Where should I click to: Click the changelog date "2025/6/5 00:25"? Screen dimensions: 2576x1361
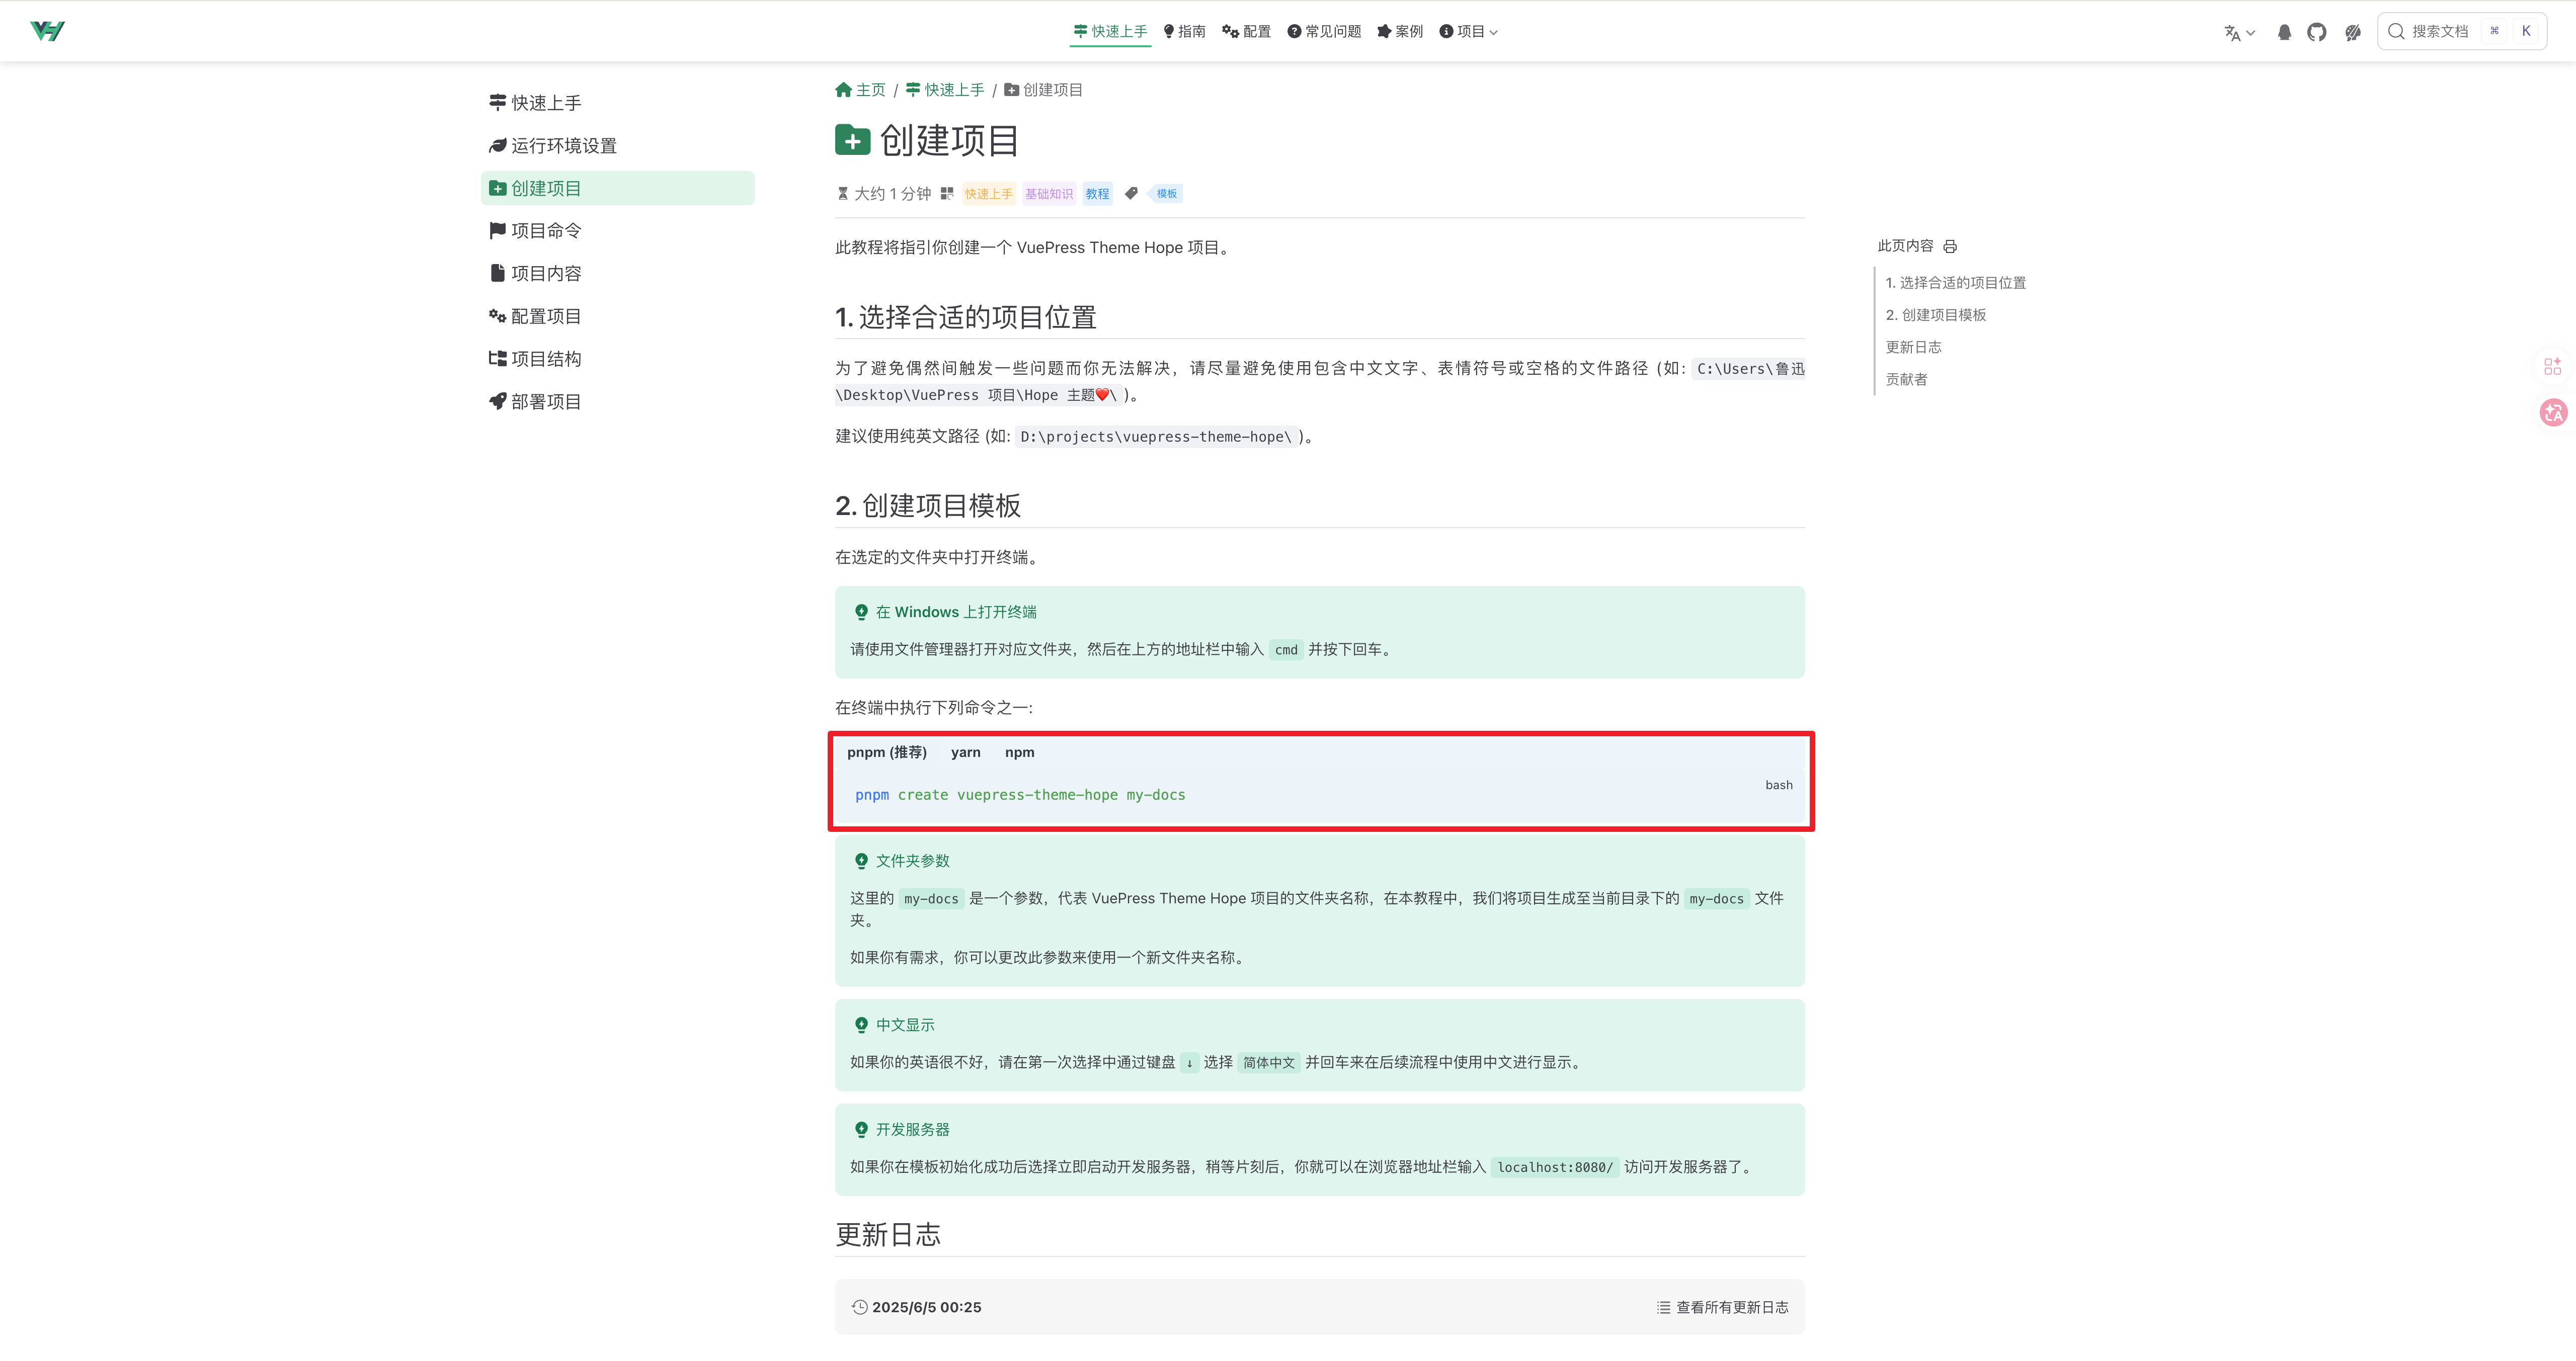[x=927, y=1307]
